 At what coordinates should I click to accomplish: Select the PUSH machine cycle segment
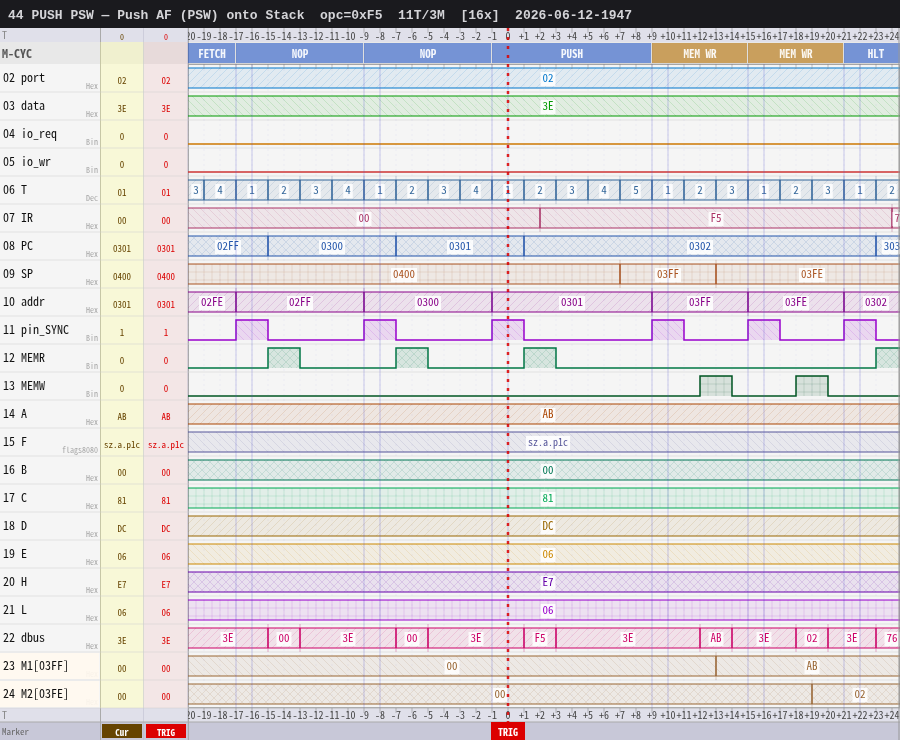click(571, 54)
